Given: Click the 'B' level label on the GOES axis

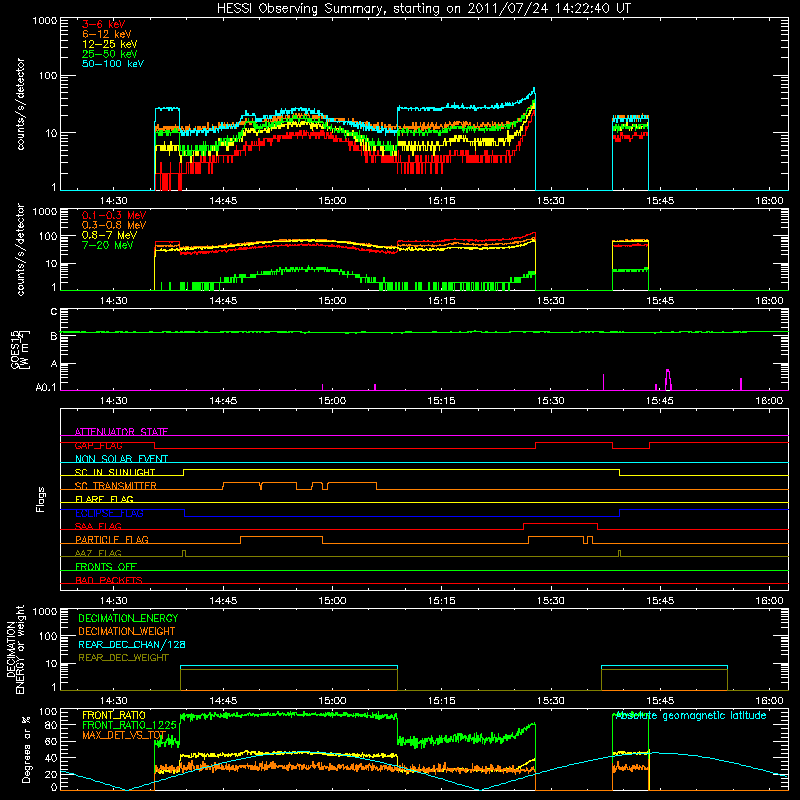Looking at the screenshot, I should (54, 336).
